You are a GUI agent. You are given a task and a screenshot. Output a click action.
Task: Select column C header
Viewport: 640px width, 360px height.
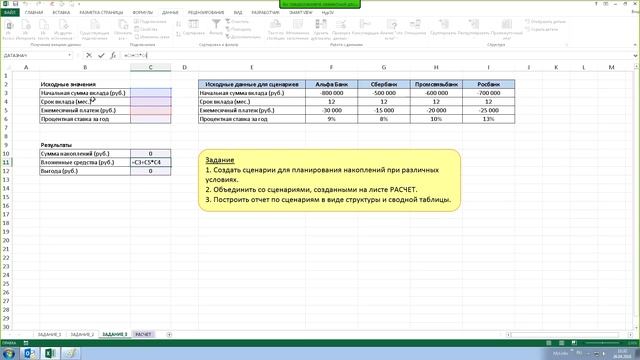point(151,67)
